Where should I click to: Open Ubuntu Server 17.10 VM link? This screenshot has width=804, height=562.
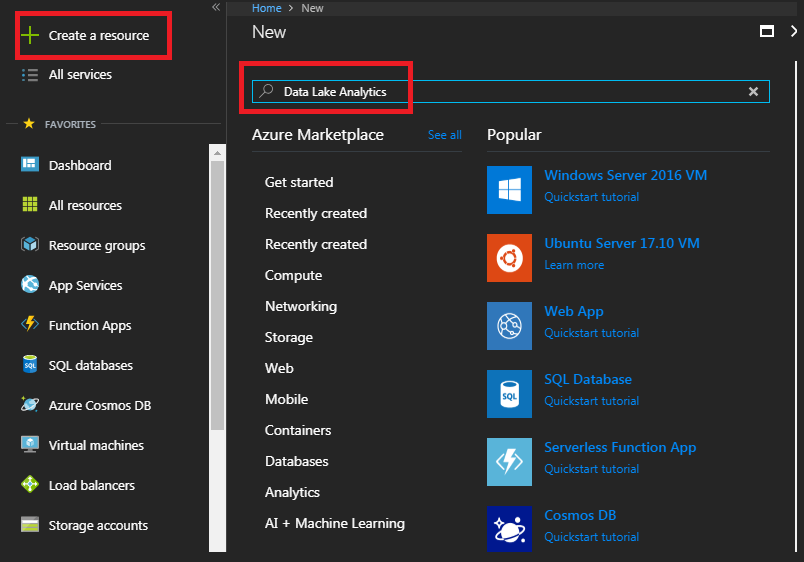click(x=622, y=243)
